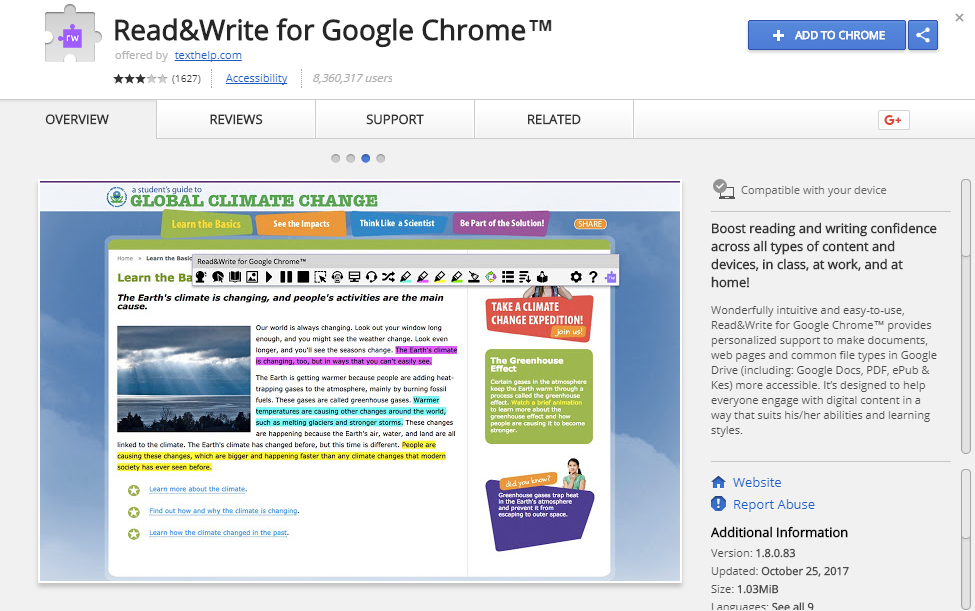Screen dimensions: 975x611
Task: Click the 'Size: 1.03MiB' text
Action: tap(744, 589)
